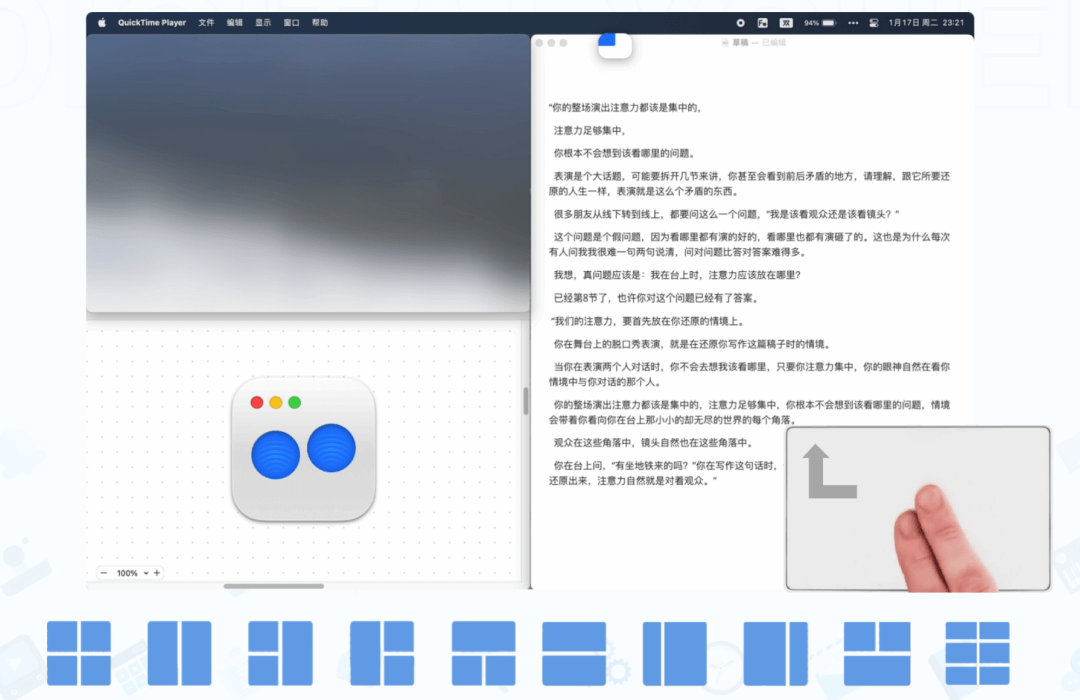Click the battery status icon showing 94%
1080x700 pixels.
(x=820, y=22)
